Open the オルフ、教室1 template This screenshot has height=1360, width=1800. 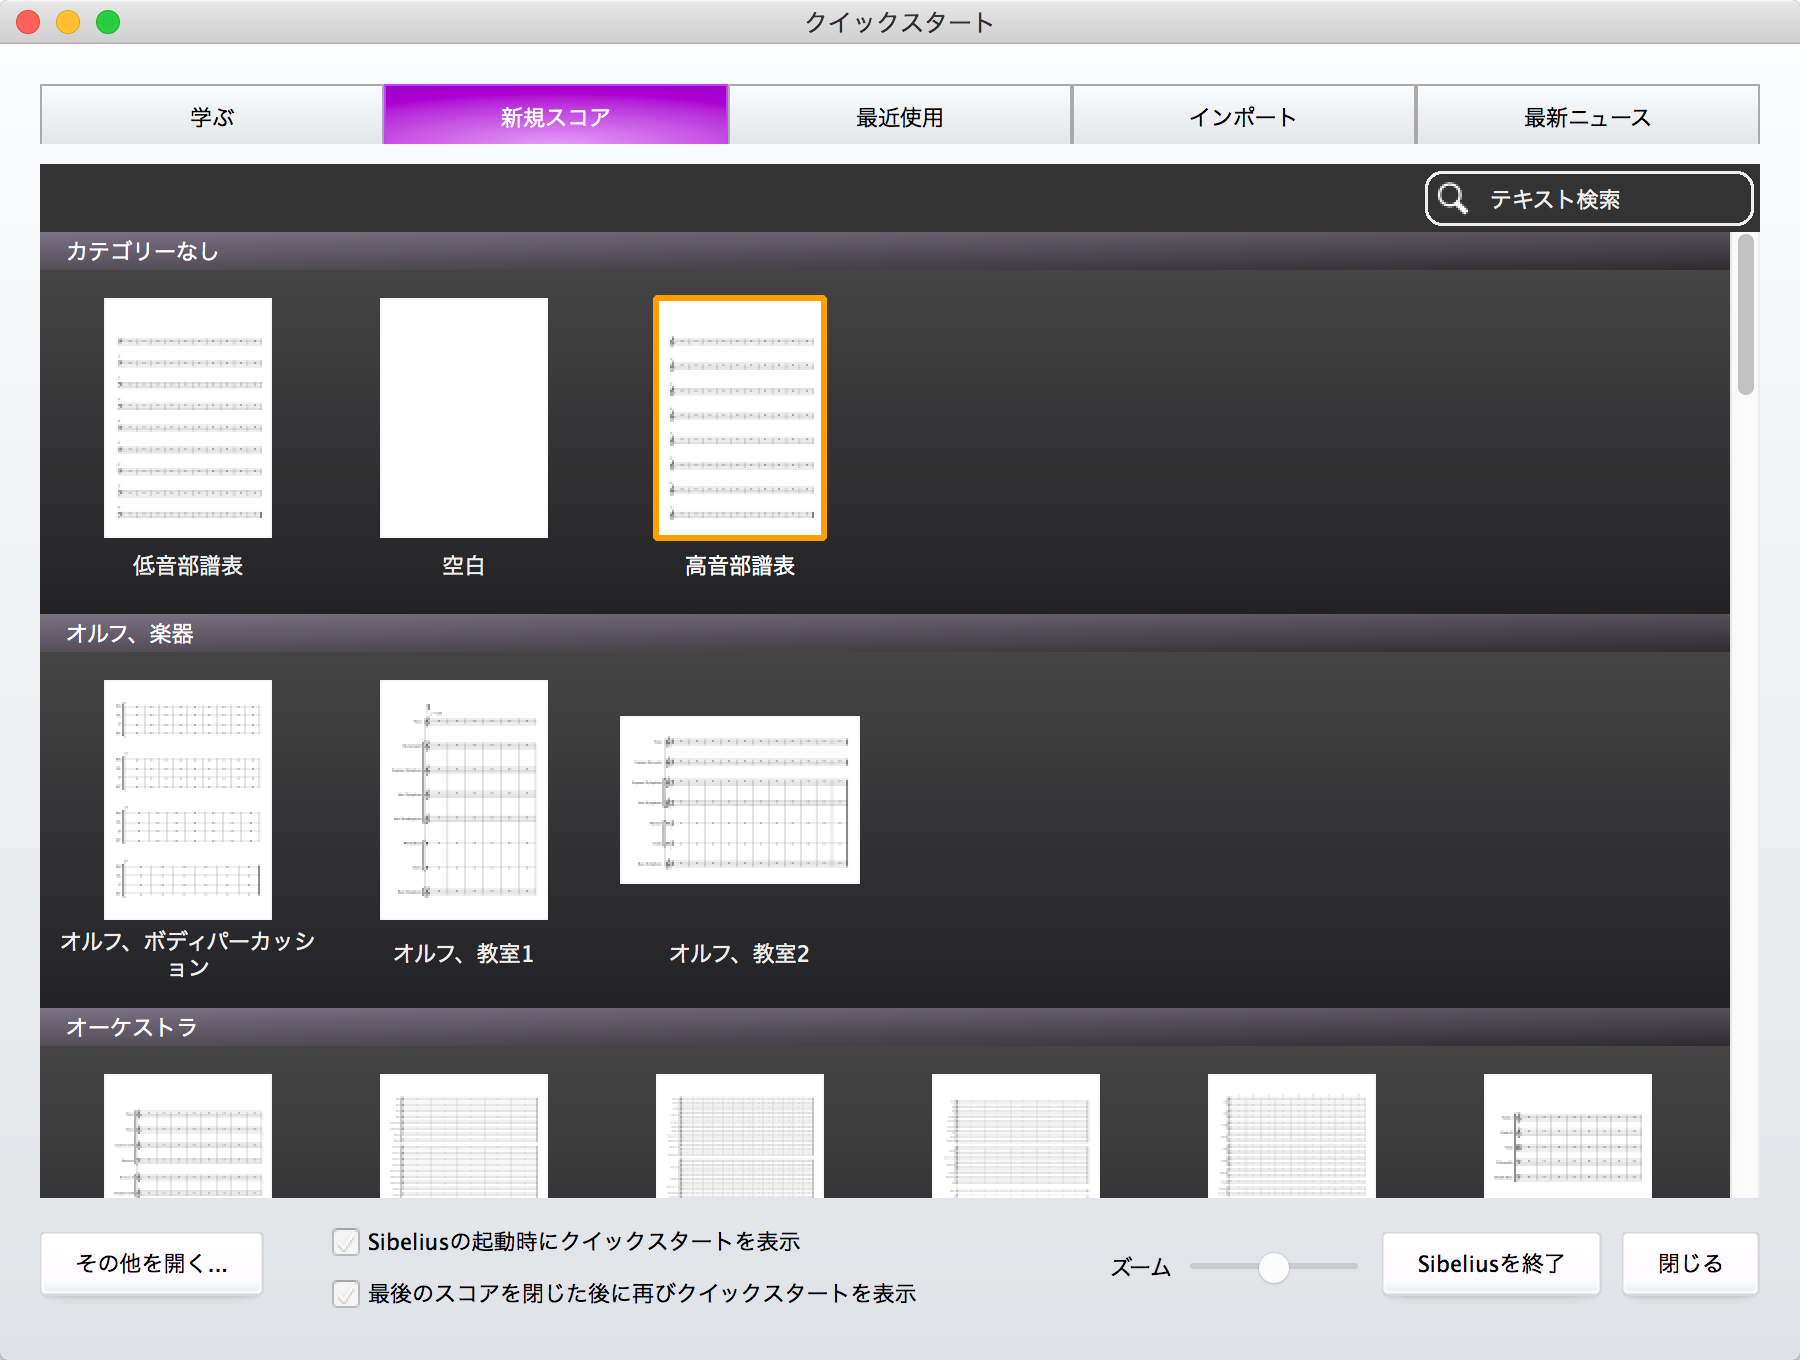(464, 800)
